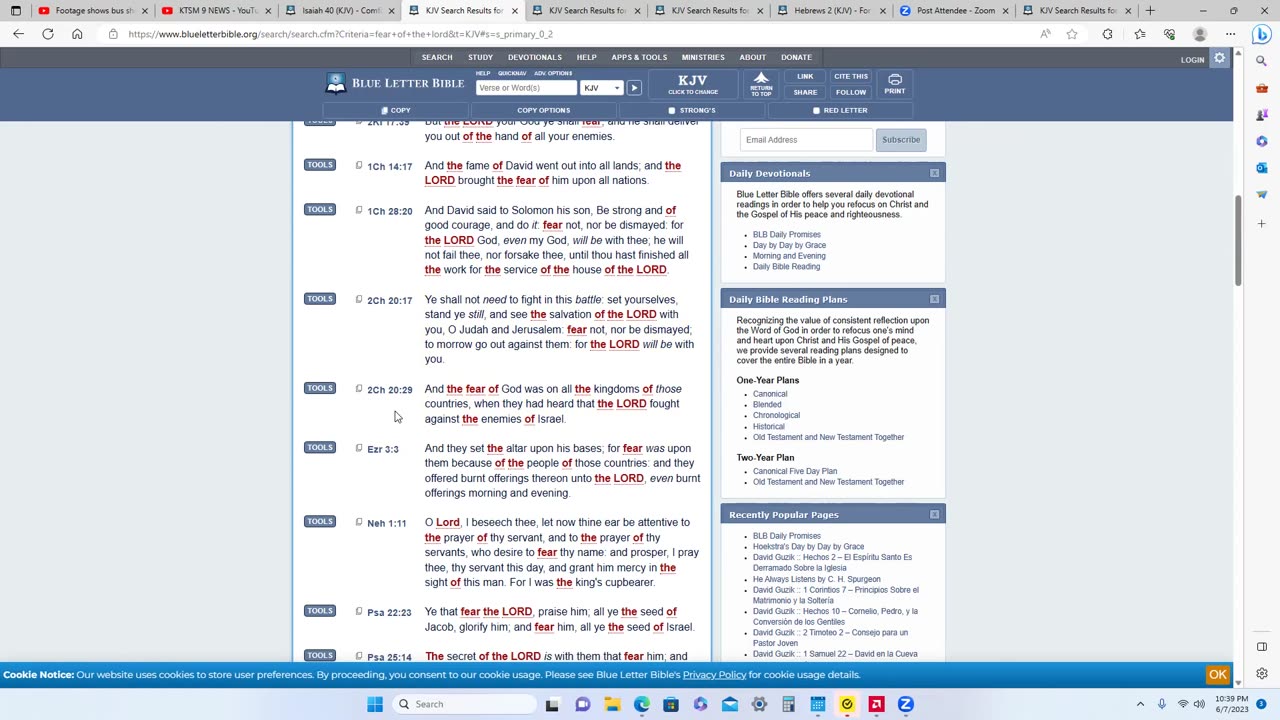Copy the 1Ch 14:17 verse with its copy icon
This screenshot has height=720, width=1280.
coord(359,165)
